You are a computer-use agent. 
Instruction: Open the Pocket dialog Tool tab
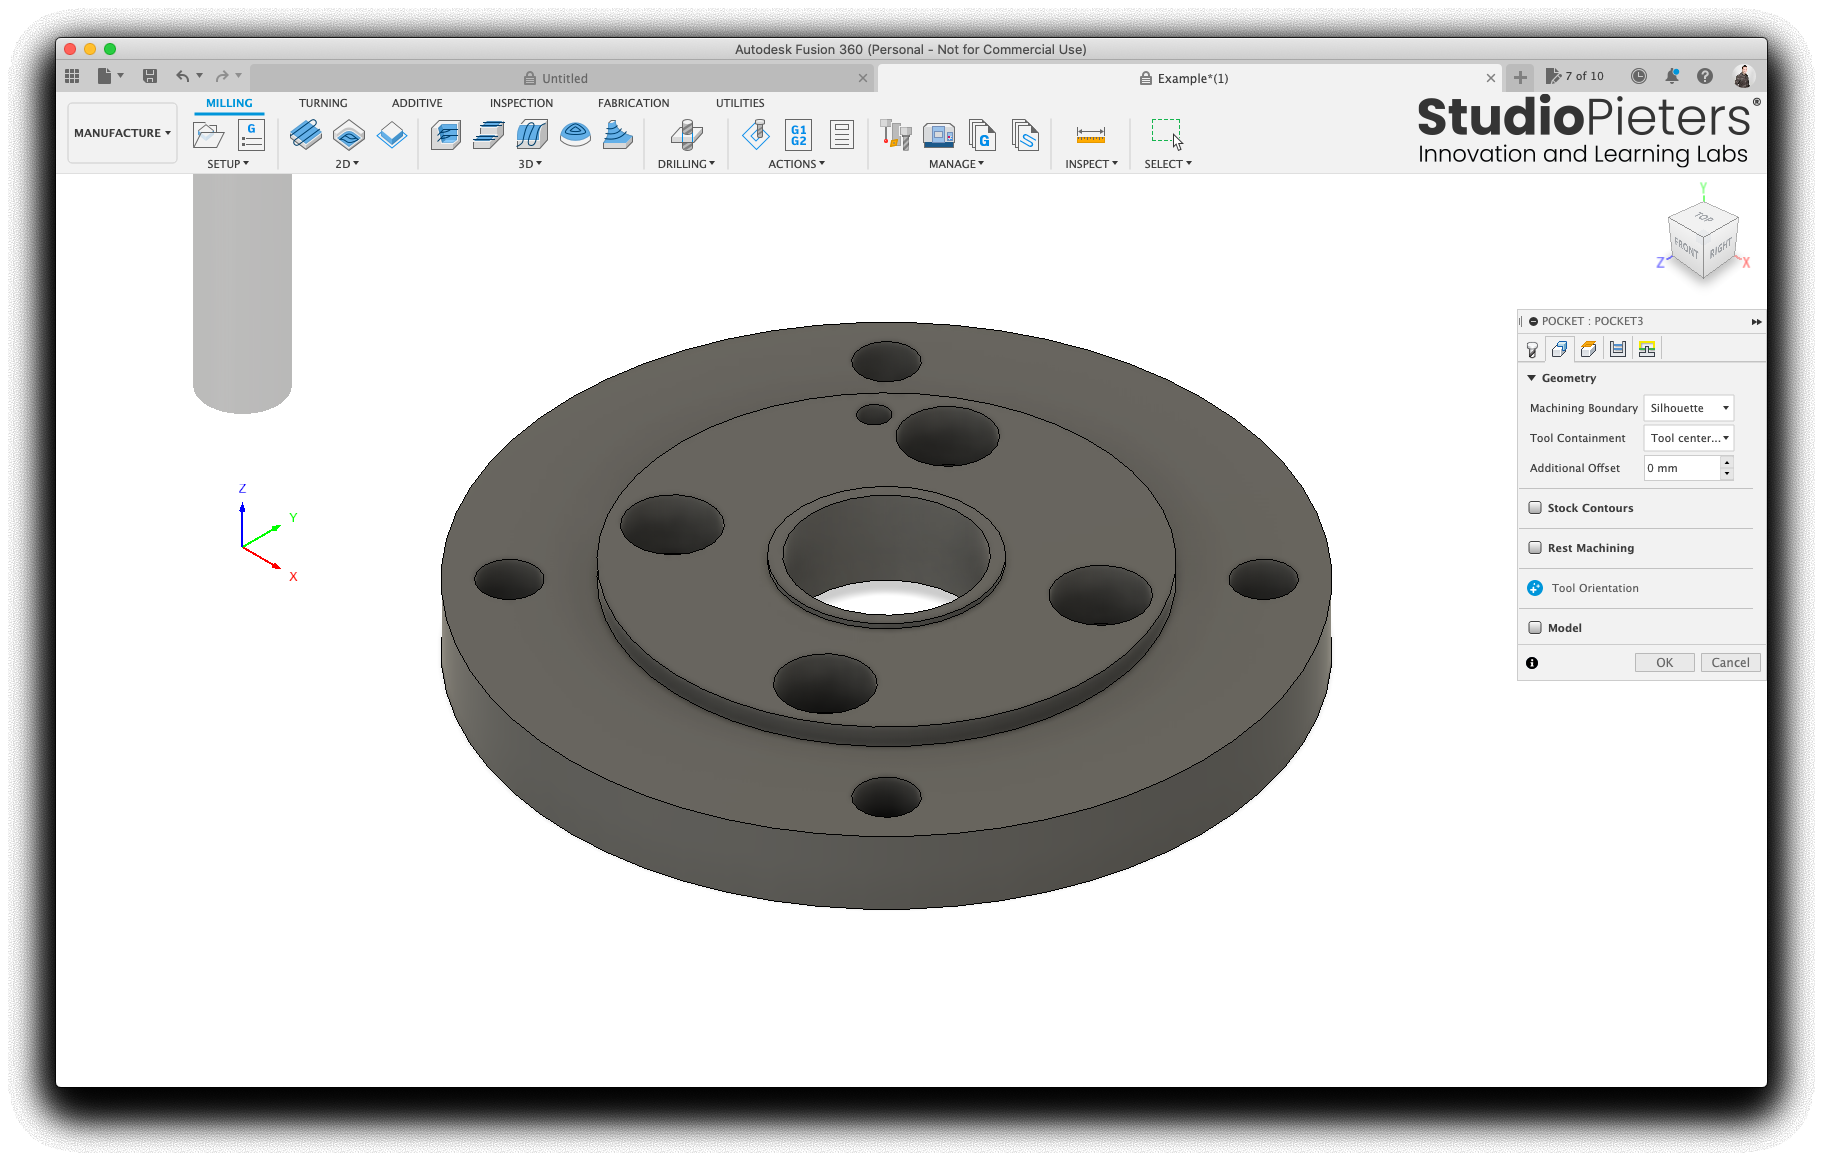tap(1531, 349)
